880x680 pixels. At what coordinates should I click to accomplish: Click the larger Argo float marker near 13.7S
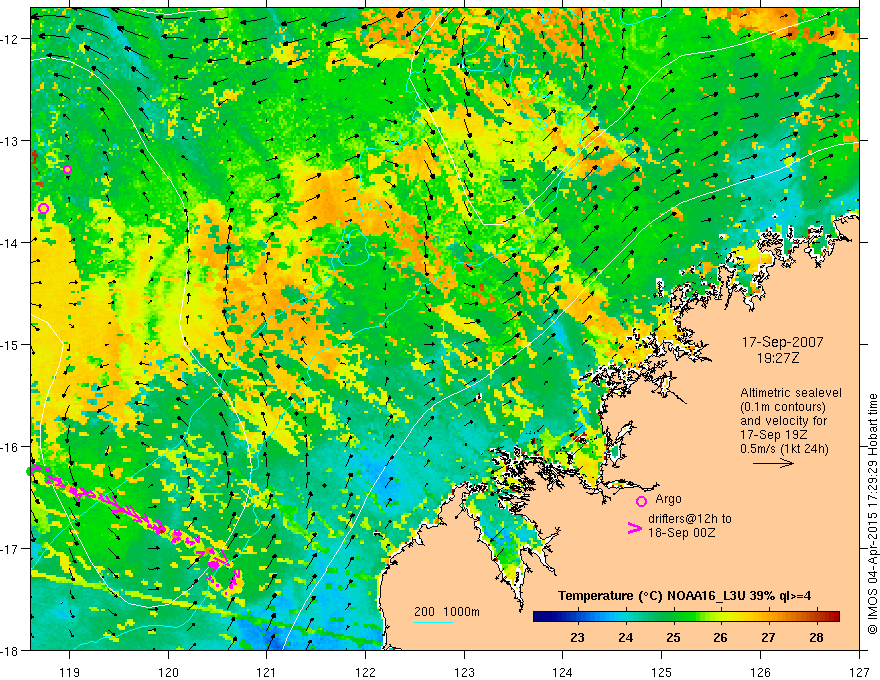(44, 208)
